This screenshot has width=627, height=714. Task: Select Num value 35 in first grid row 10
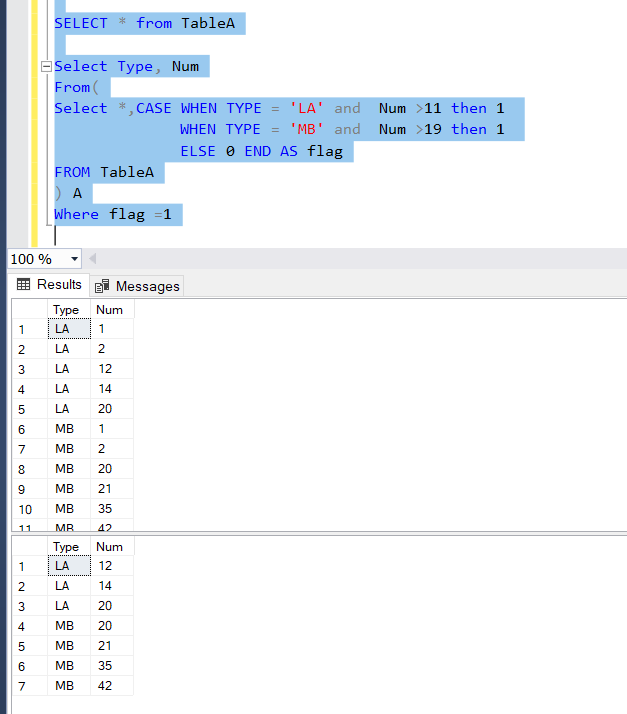pyautogui.click(x=112, y=509)
